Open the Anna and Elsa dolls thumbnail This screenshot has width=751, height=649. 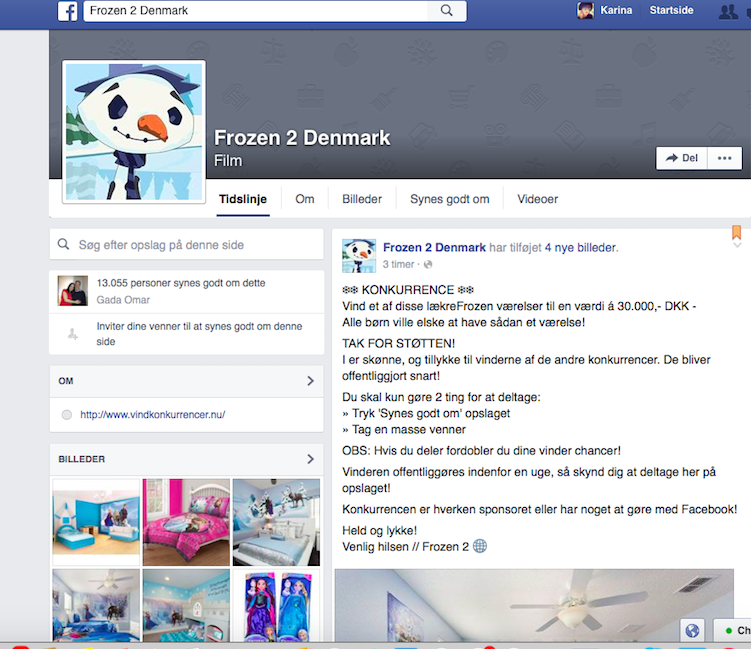[276, 605]
